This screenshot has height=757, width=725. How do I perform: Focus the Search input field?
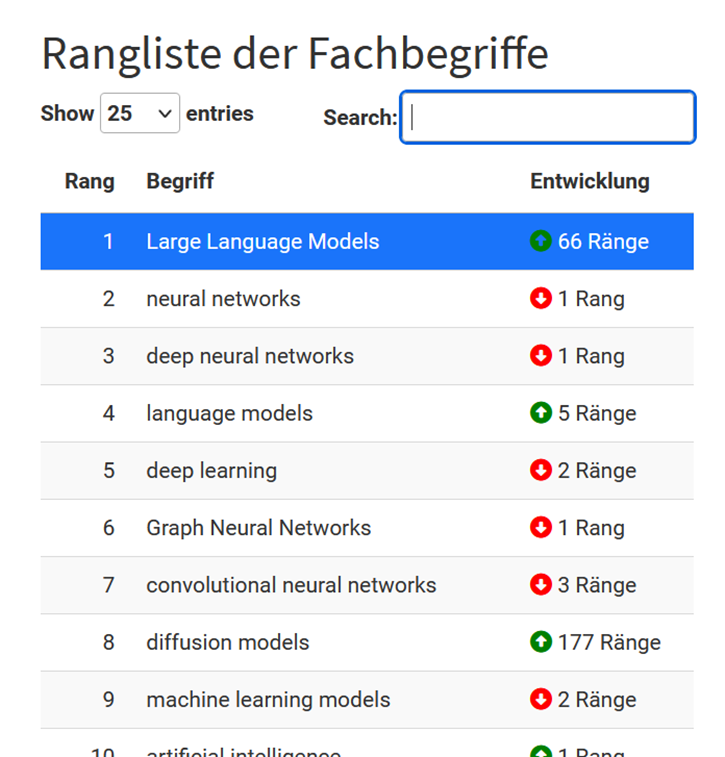pos(547,117)
